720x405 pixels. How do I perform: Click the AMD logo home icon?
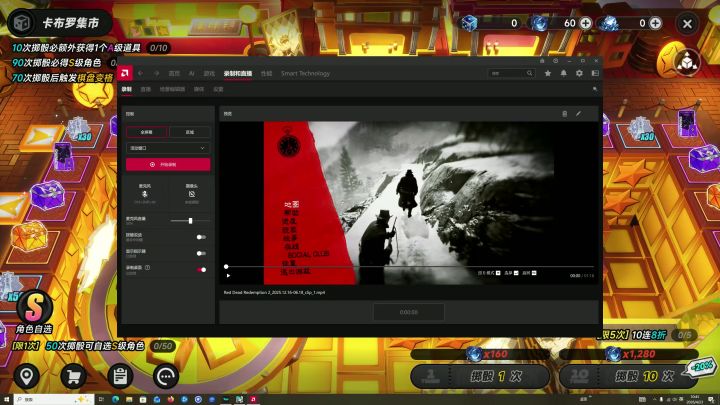pyautogui.click(x=124, y=73)
